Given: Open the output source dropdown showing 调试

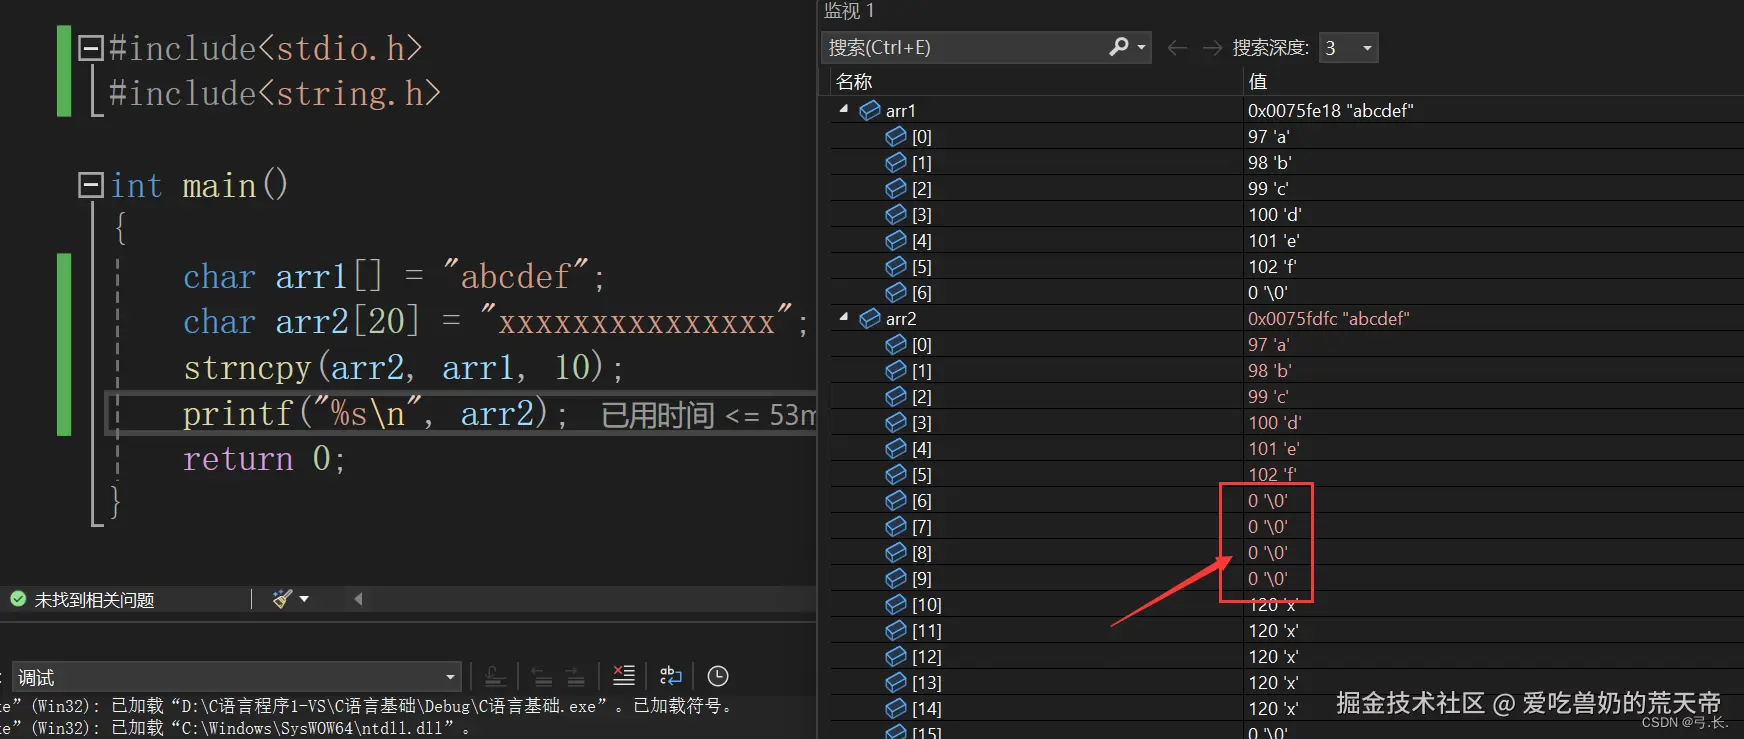Looking at the screenshot, I should pyautogui.click(x=237, y=677).
